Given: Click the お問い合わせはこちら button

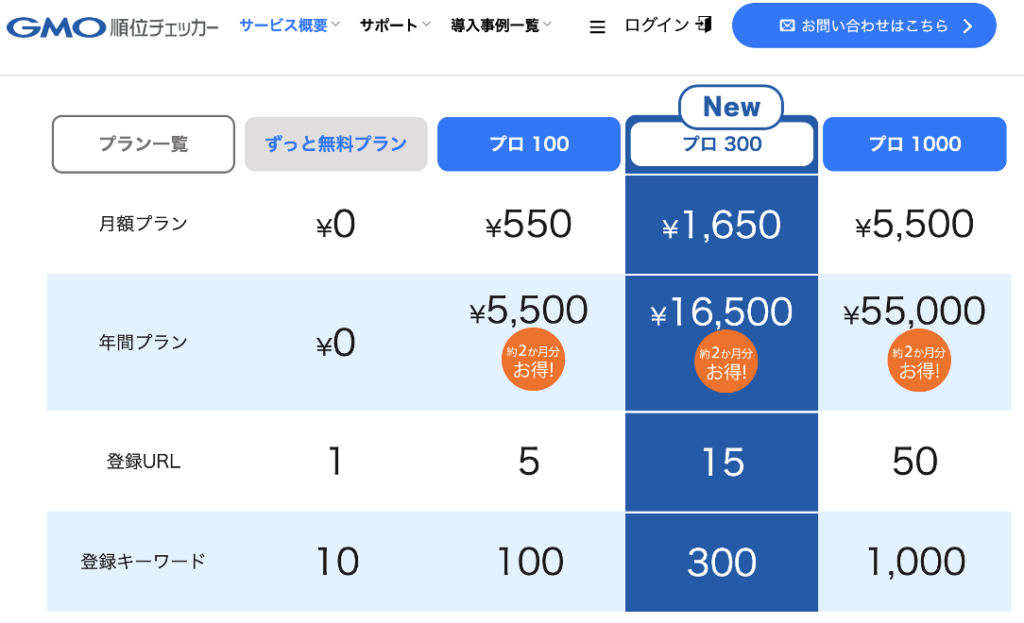Looking at the screenshot, I should pos(864,26).
